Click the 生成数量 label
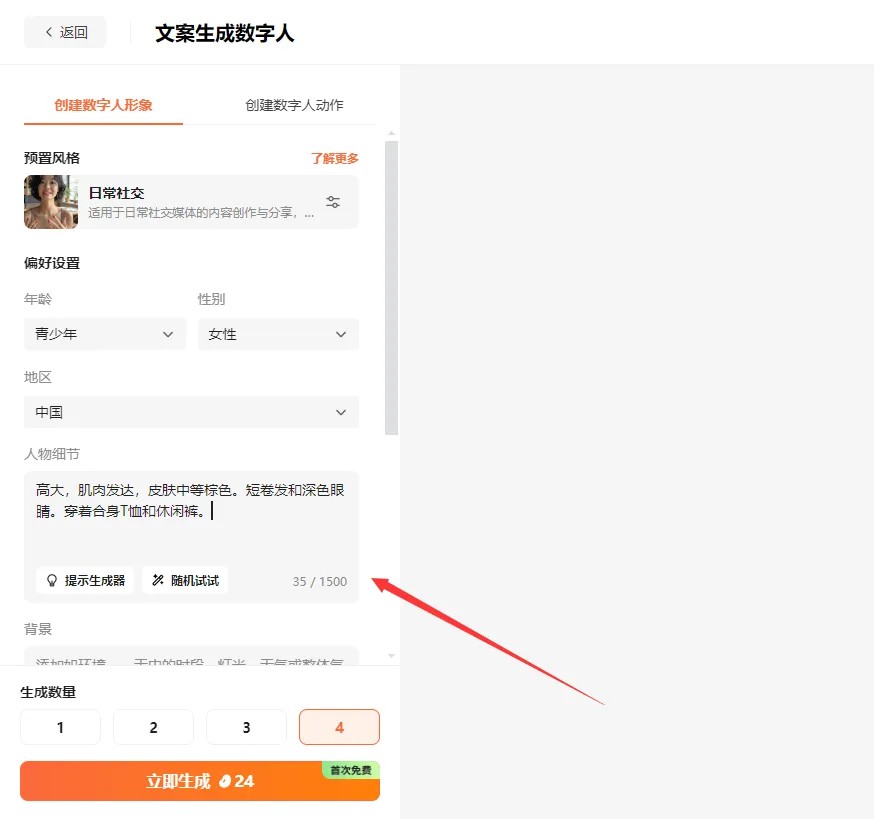Screen dimensions: 874x819 [x=48, y=692]
